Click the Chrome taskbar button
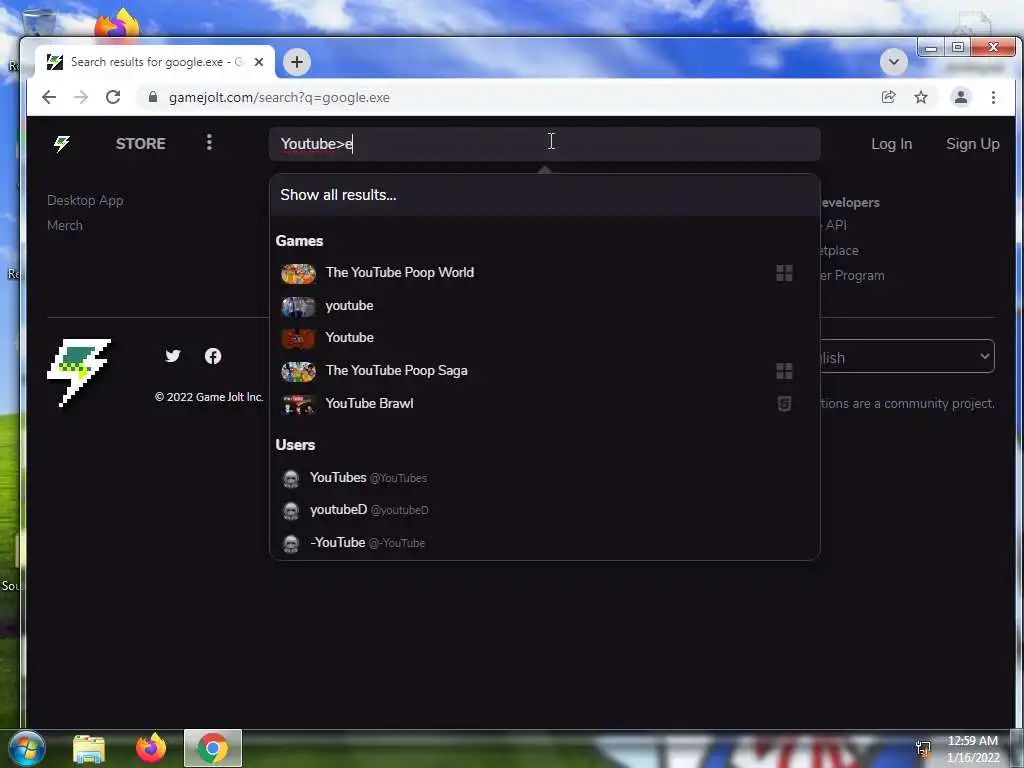 (213, 748)
